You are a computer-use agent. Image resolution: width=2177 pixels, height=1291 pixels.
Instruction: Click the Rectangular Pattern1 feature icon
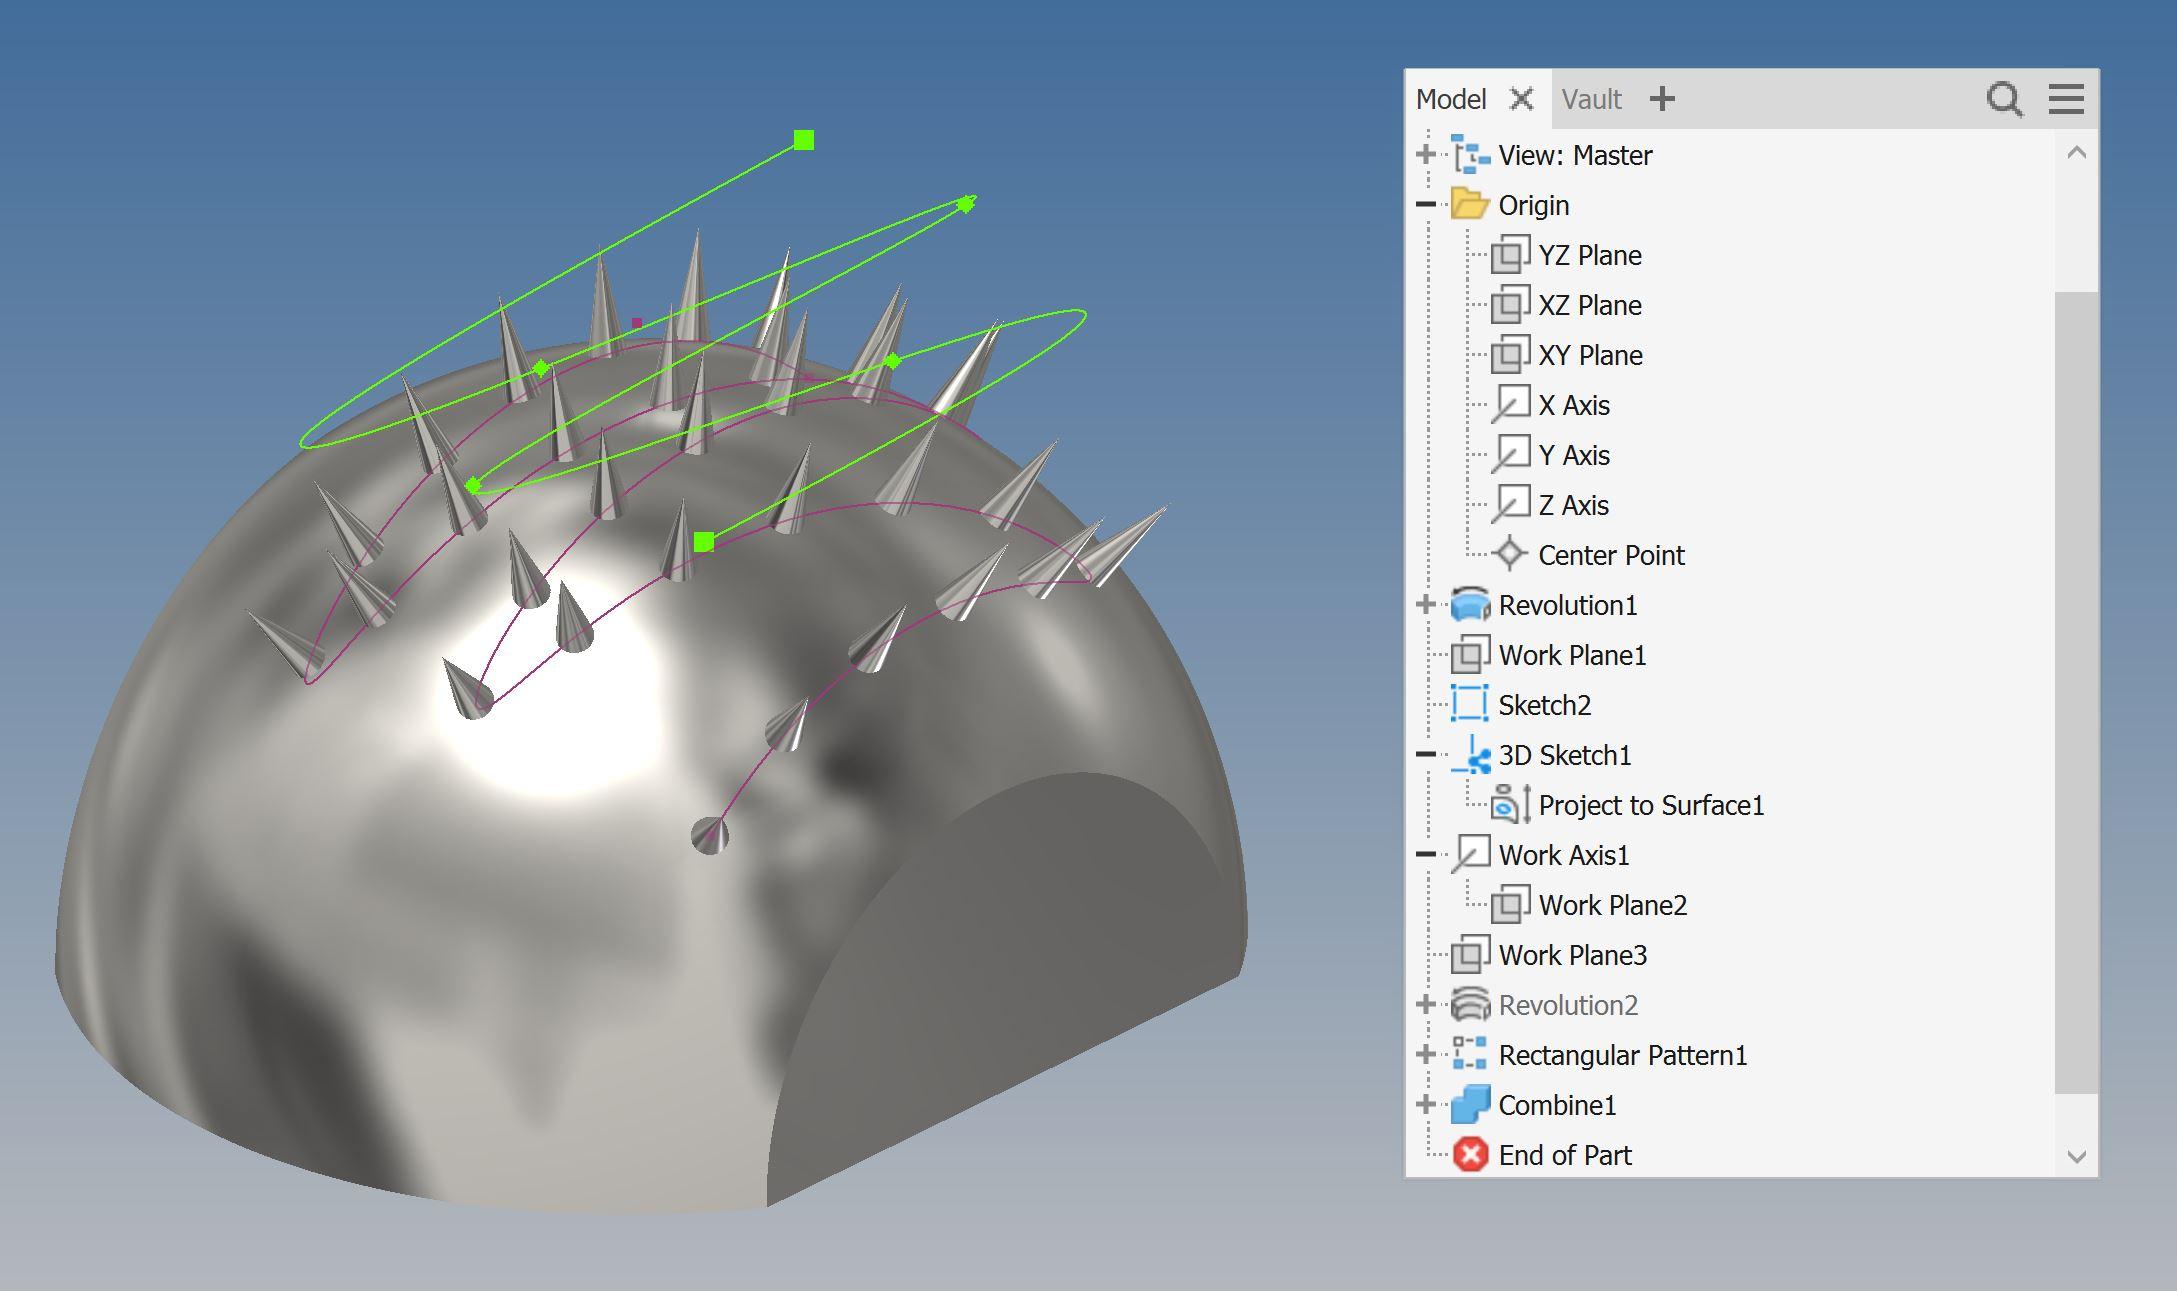coord(1470,1055)
